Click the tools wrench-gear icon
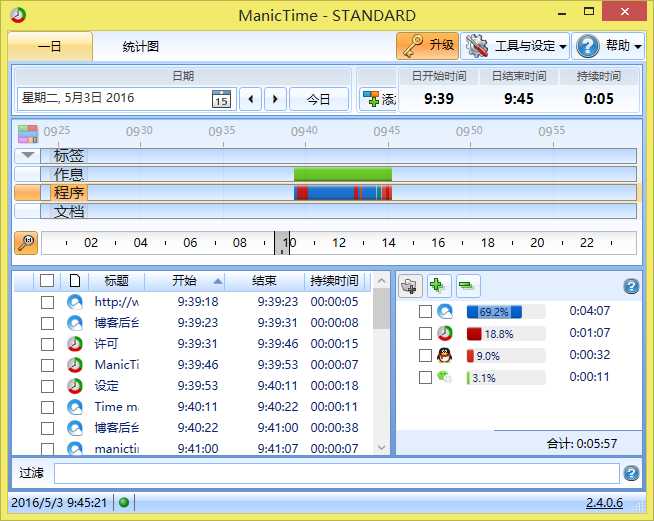 [x=477, y=46]
